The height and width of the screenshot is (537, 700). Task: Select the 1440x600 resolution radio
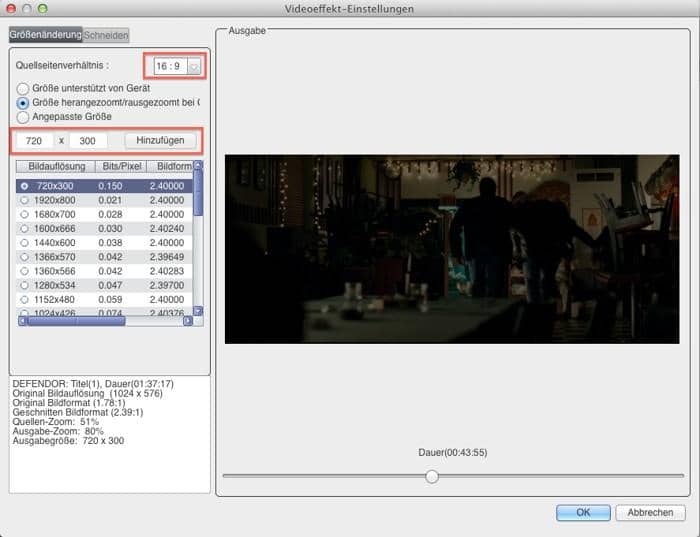pos(25,243)
